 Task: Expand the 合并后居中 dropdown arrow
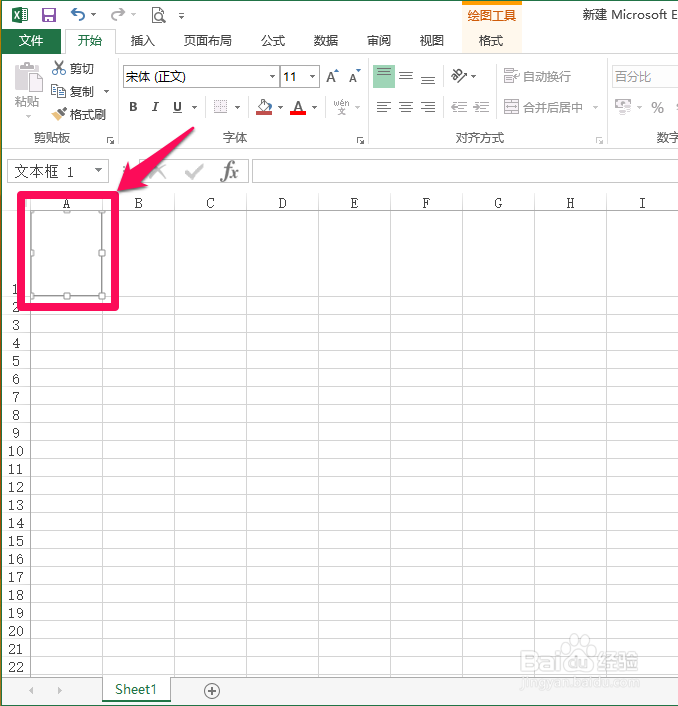click(x=595, y=108)
